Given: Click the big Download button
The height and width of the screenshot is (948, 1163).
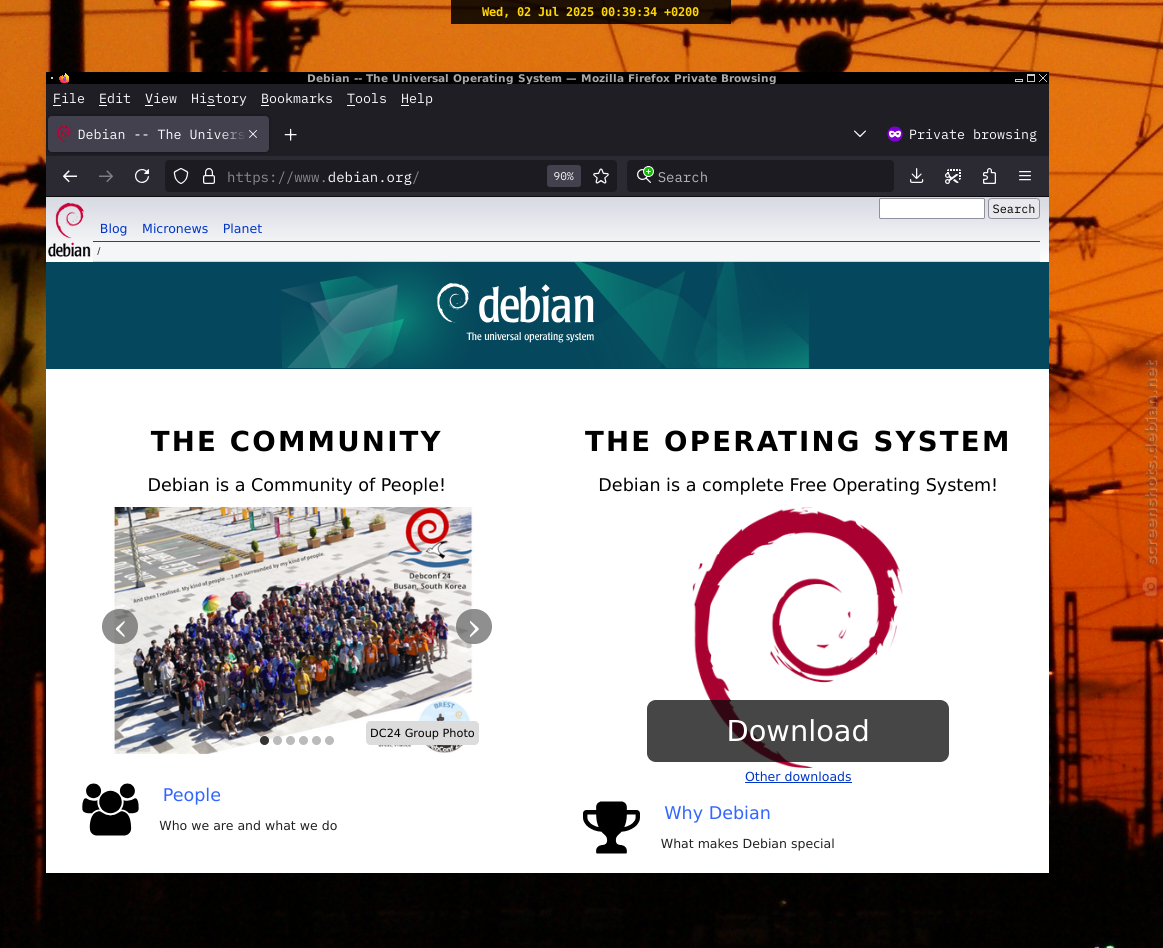Looking at the screenshot, I should pos(797,731).
